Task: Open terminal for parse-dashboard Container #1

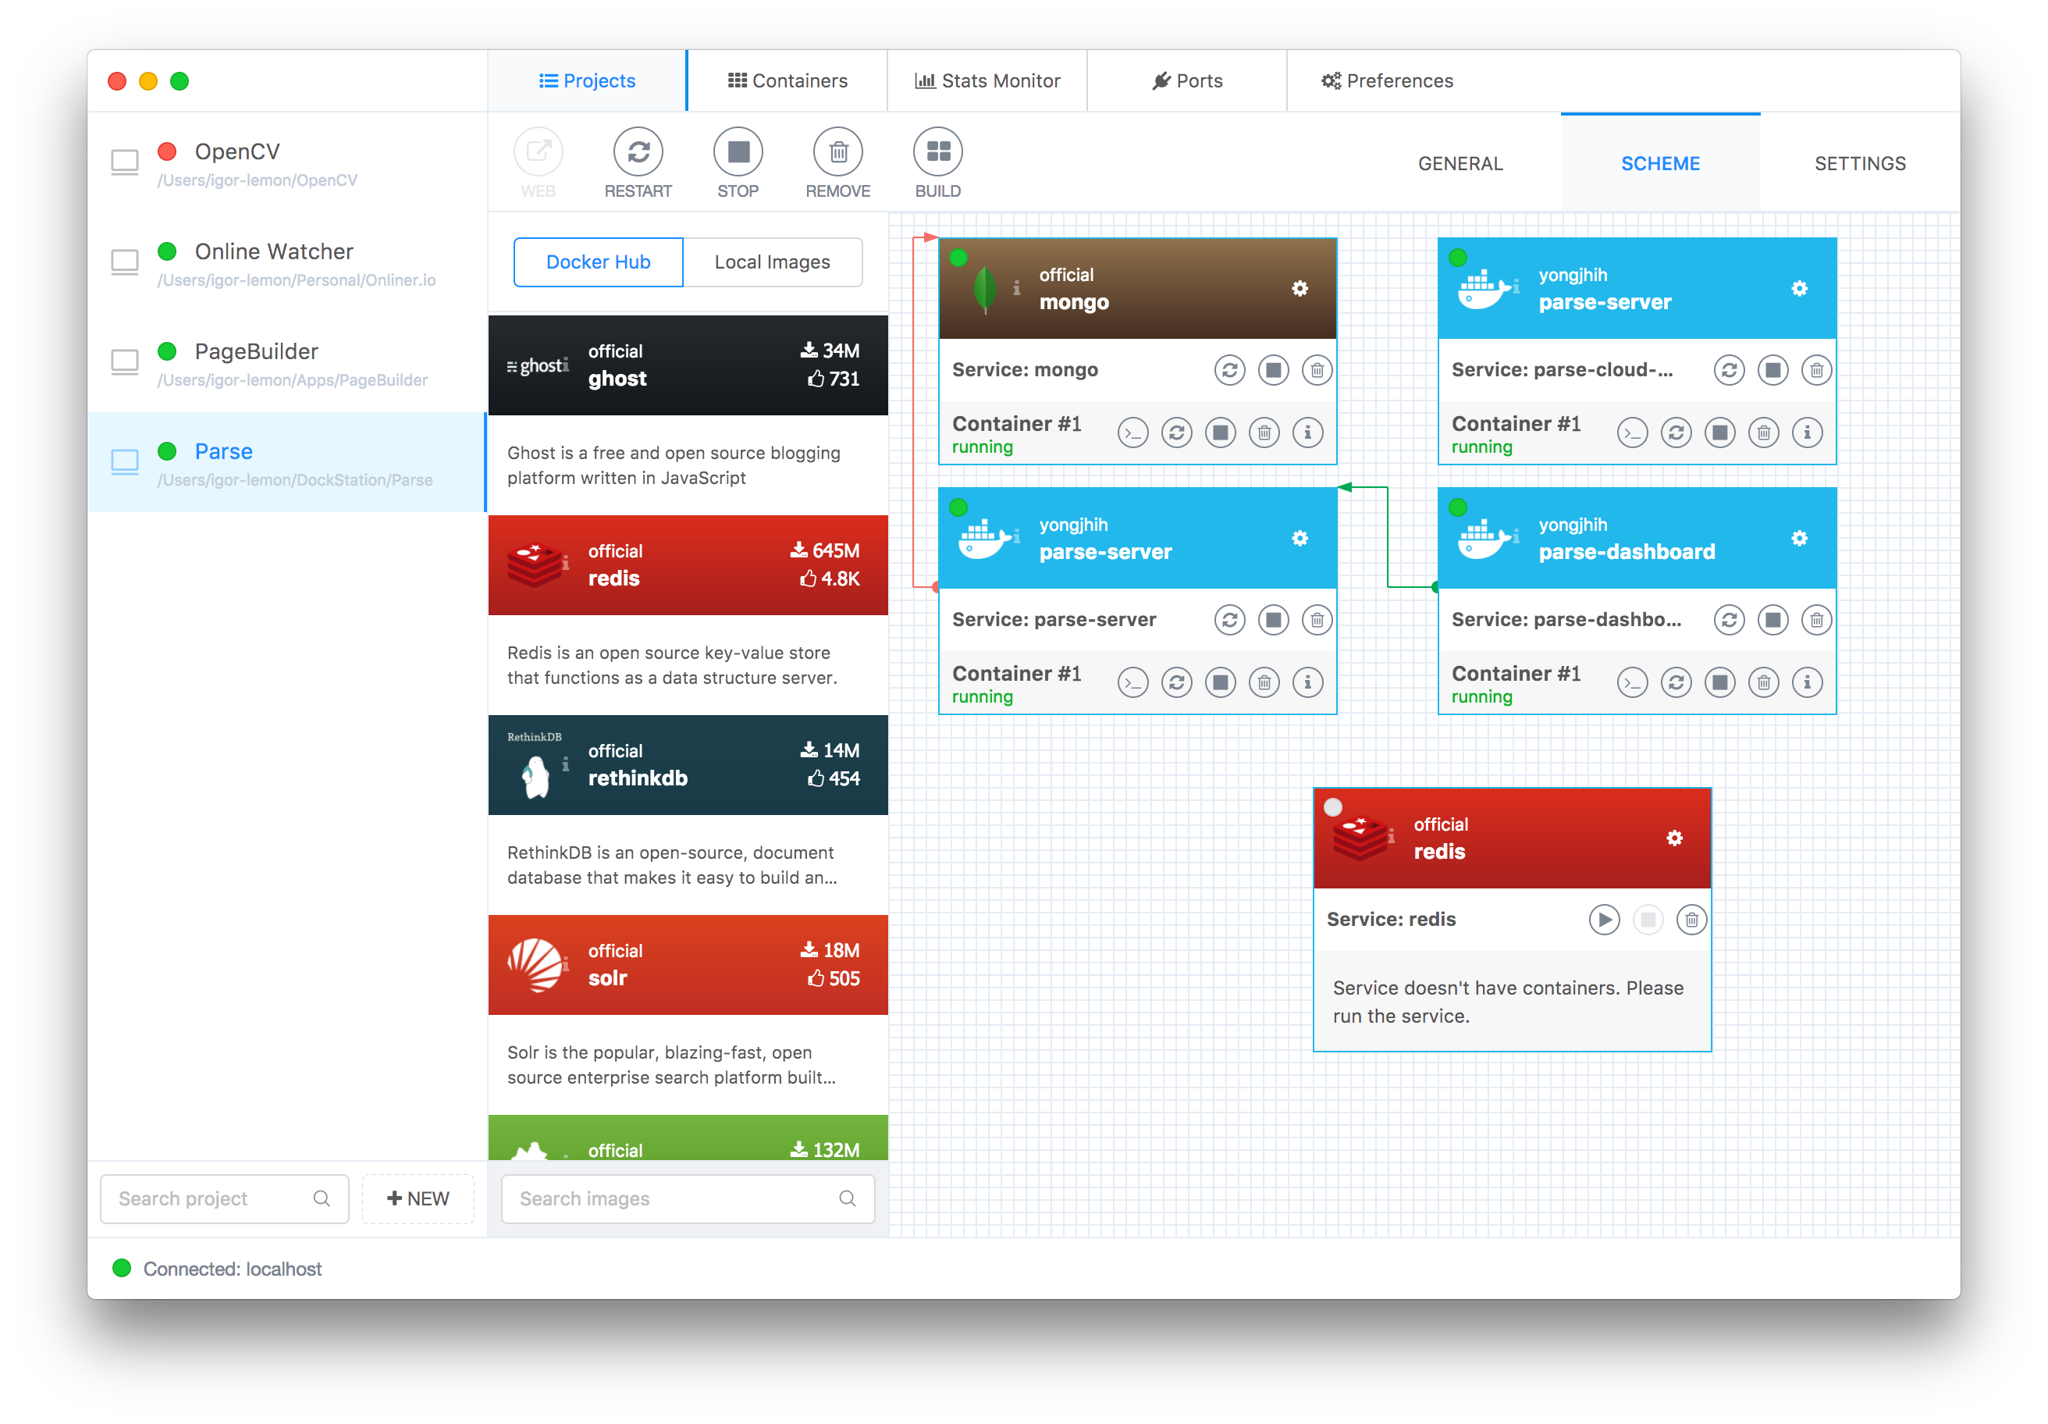Action: click(x=1632, y=683)
